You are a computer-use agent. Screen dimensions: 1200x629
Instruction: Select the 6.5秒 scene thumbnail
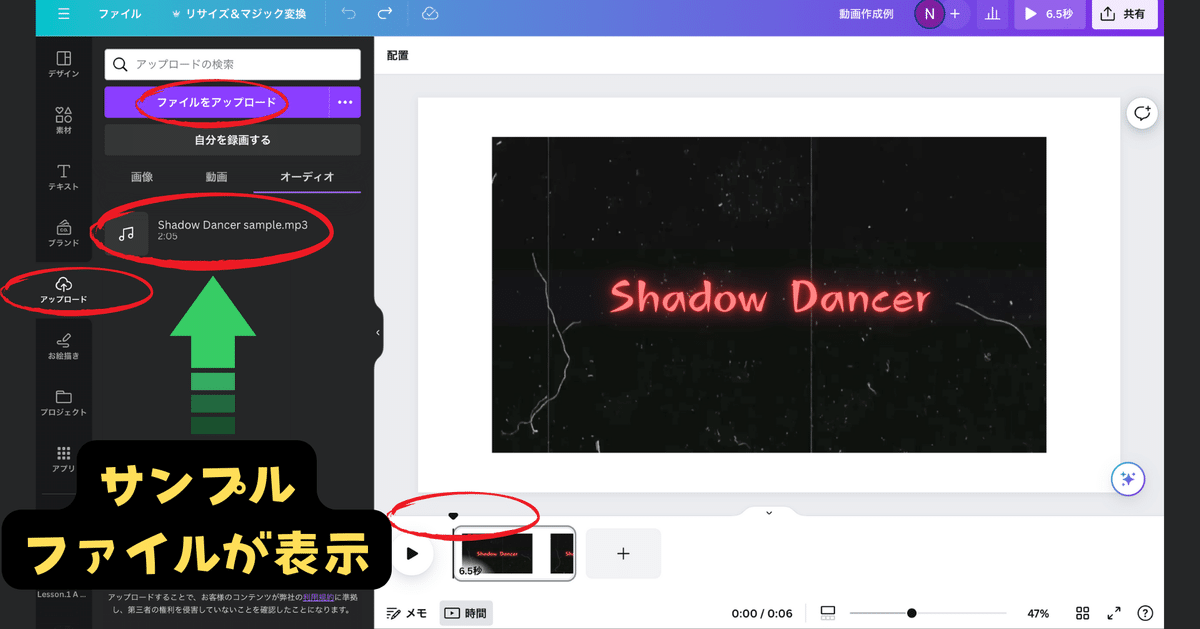[514, 553]
